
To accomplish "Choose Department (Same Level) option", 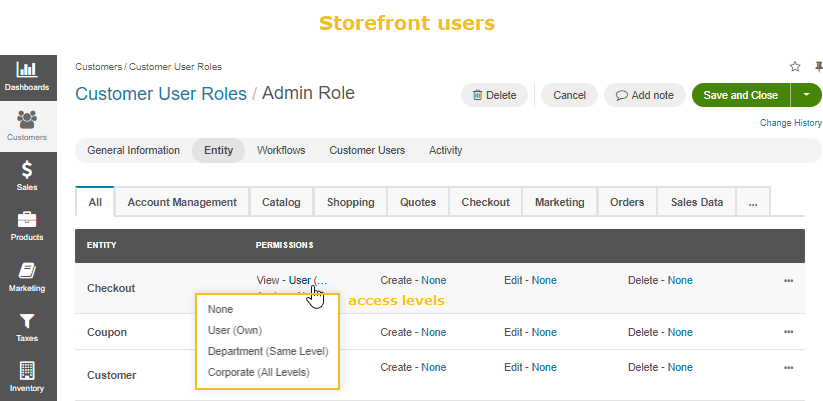I will (x=268, y=351).
